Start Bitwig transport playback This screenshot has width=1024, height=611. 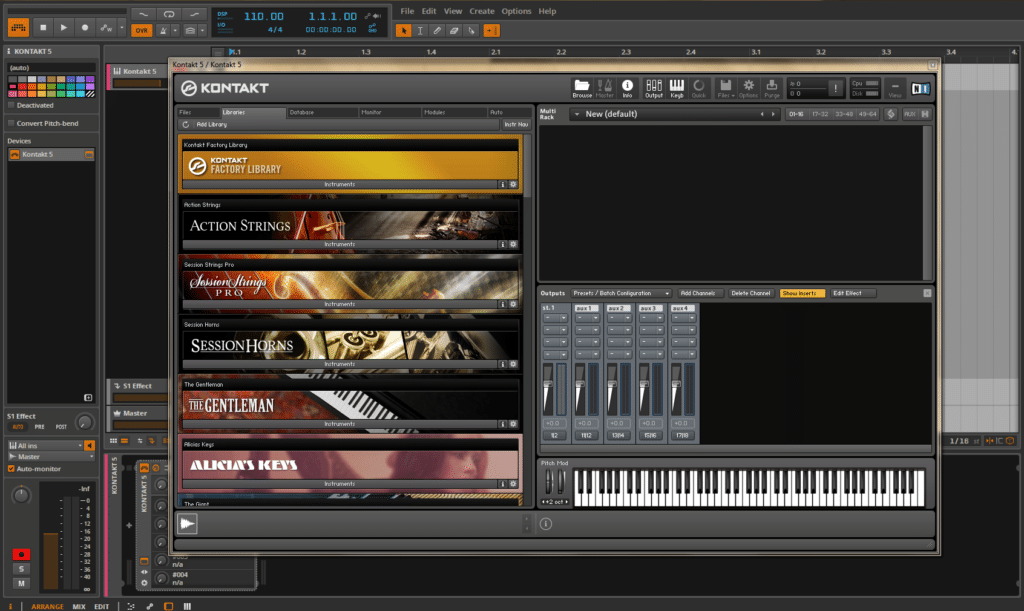coord(63,27)
